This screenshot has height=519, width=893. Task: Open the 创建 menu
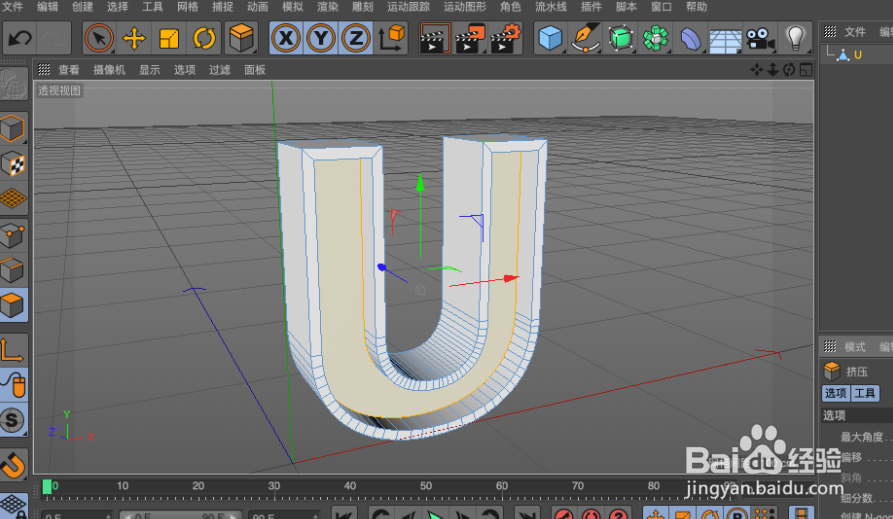pyautogui.click(x=83, y=7)
